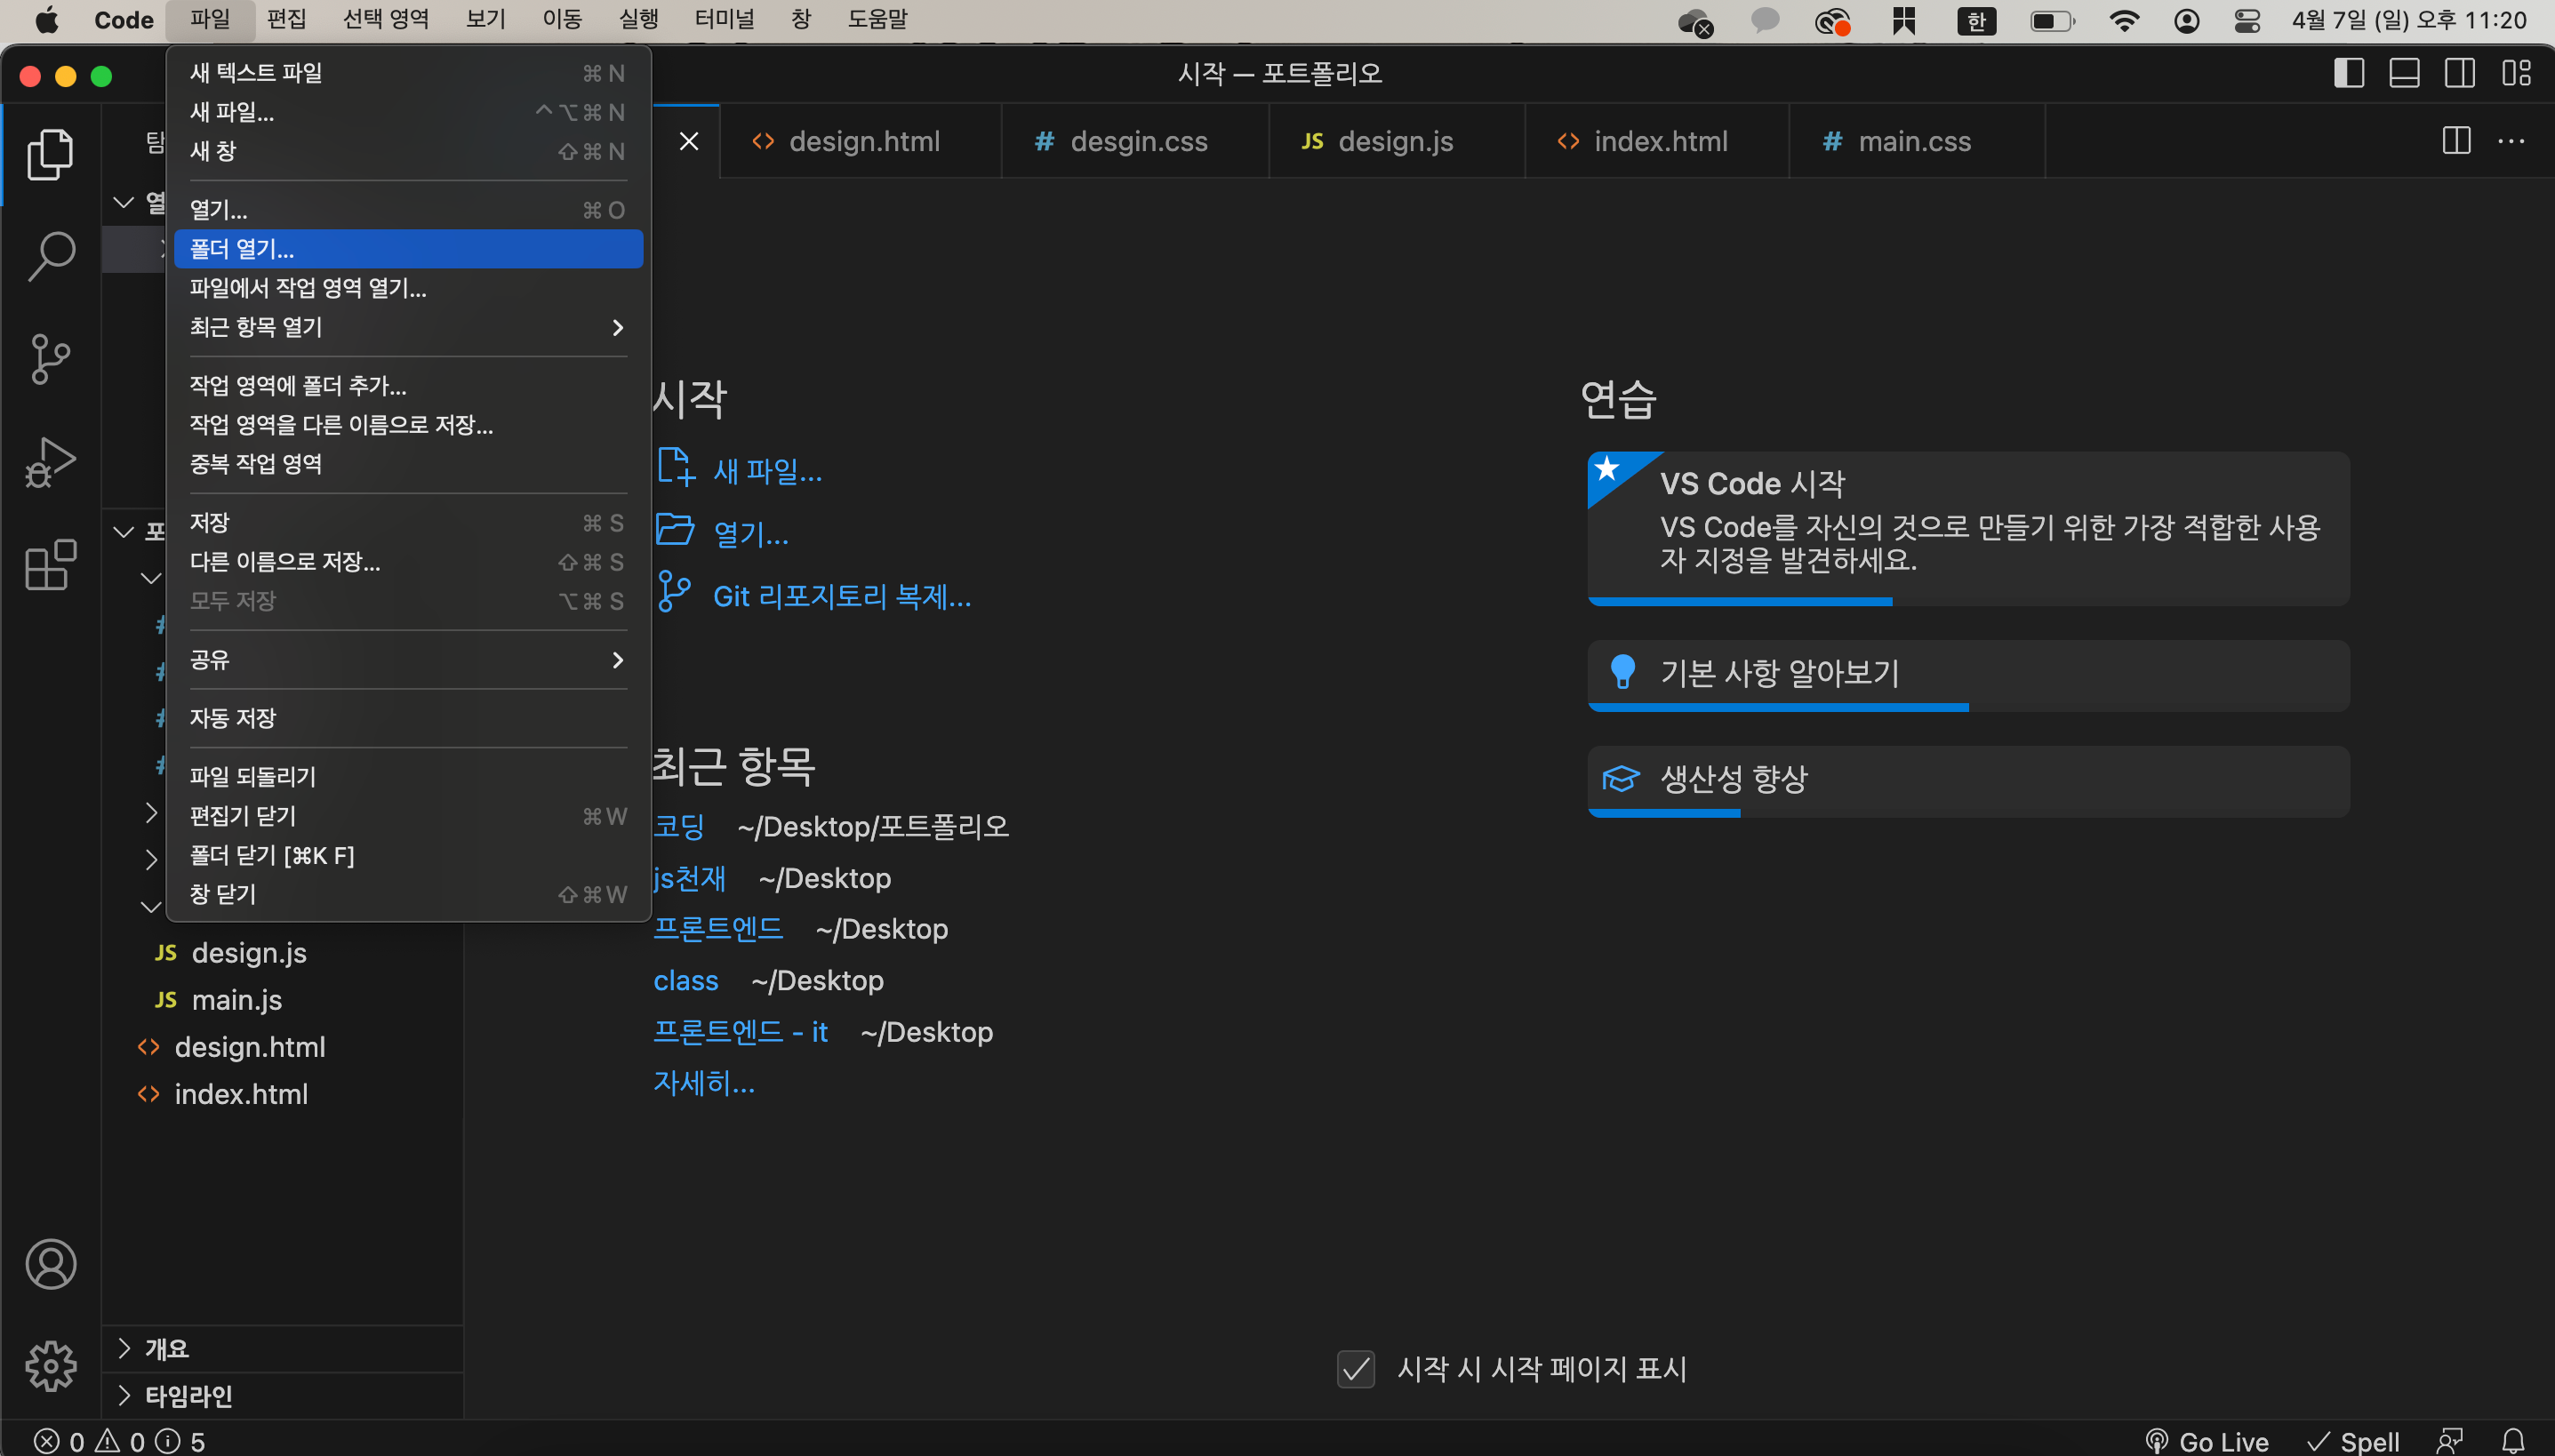Open the Manage gear icon
Image resolution: width=2555 pixels, height=1456 pixels.
click(50, 1366)
